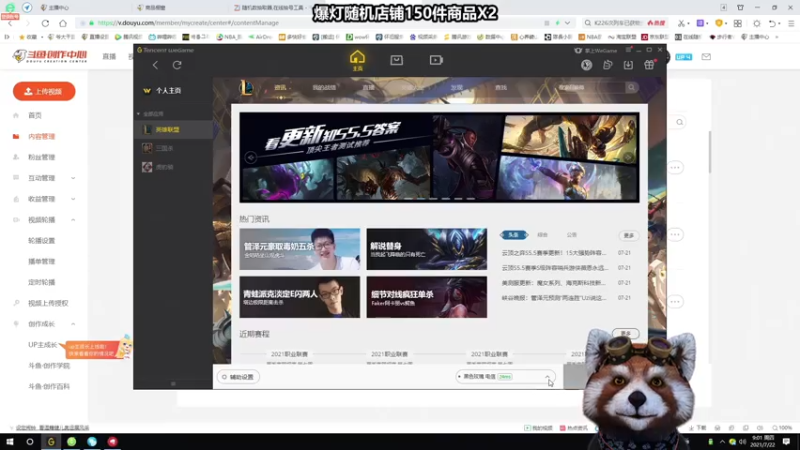Click the League of Legends logo icon
Screen dimensions: 800x450
pos(246,88)
